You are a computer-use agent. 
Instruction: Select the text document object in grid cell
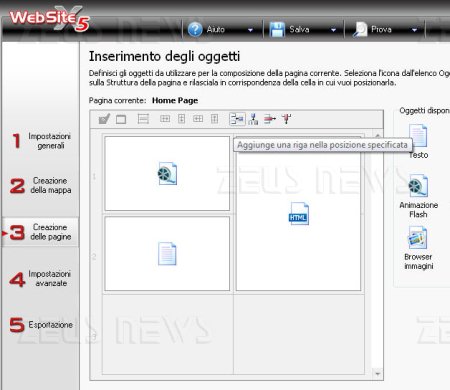(x=167, y=254)
